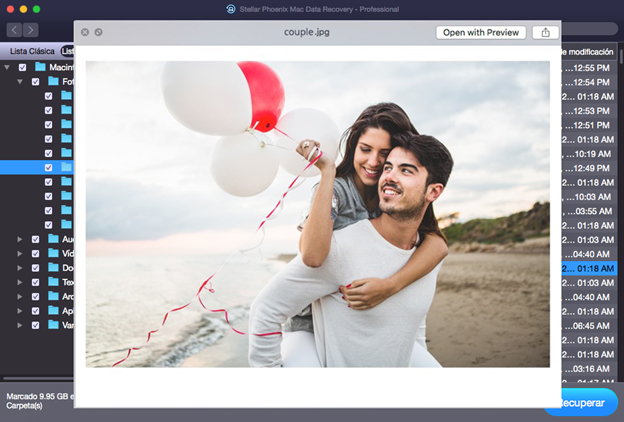Image resolution: width=624 pixels, height=422 pixels.
Task: Click the '...12:49 PM' modification time
Action: [x=587, y=168]
